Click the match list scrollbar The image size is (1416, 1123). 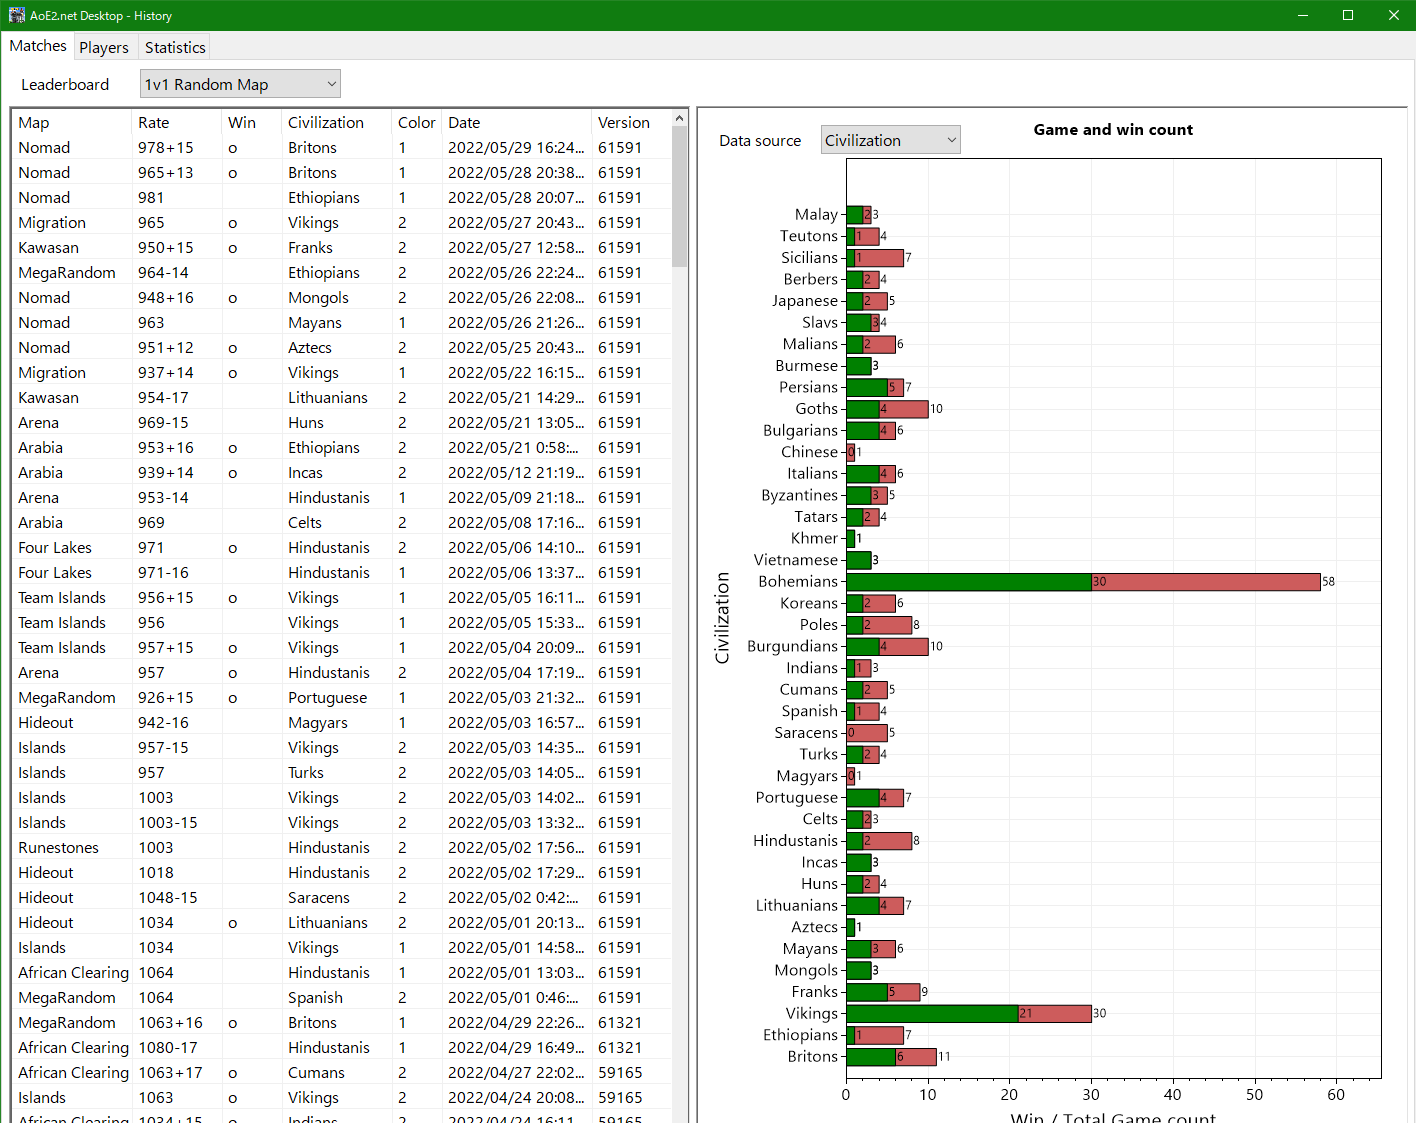[678, 200]
